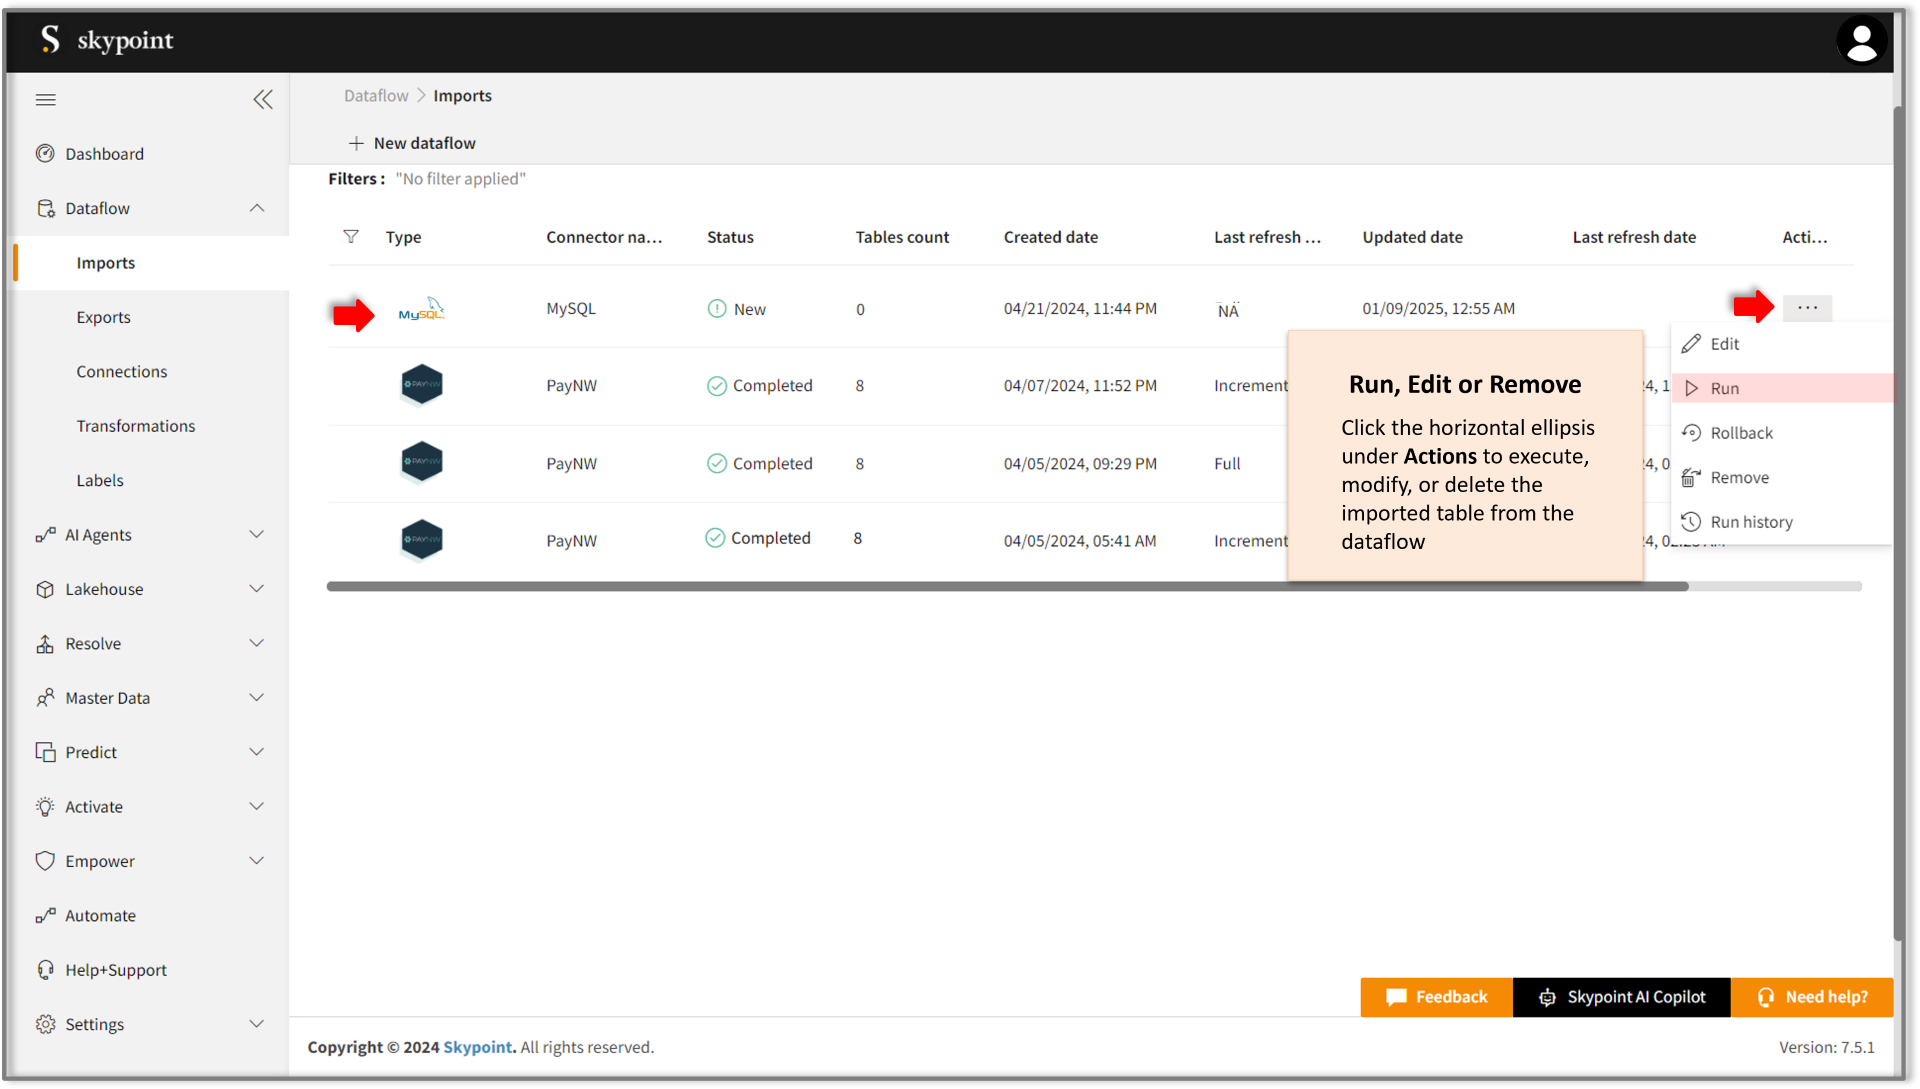Click the hamburger menu icon
Image resolution: width=1920 pixels, height=1089 pixels.
click(46, 99)
